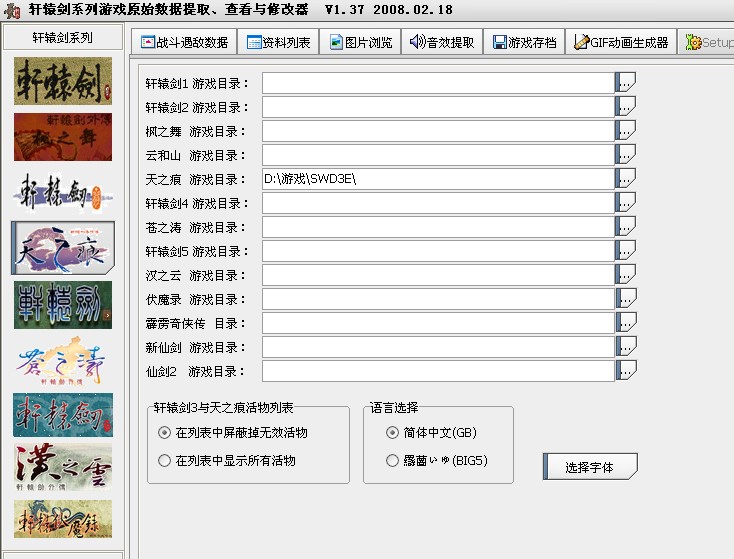Select the 天之痕 game logo in sidebar
This screenshot has width=734, height=559.
[63, 248]
